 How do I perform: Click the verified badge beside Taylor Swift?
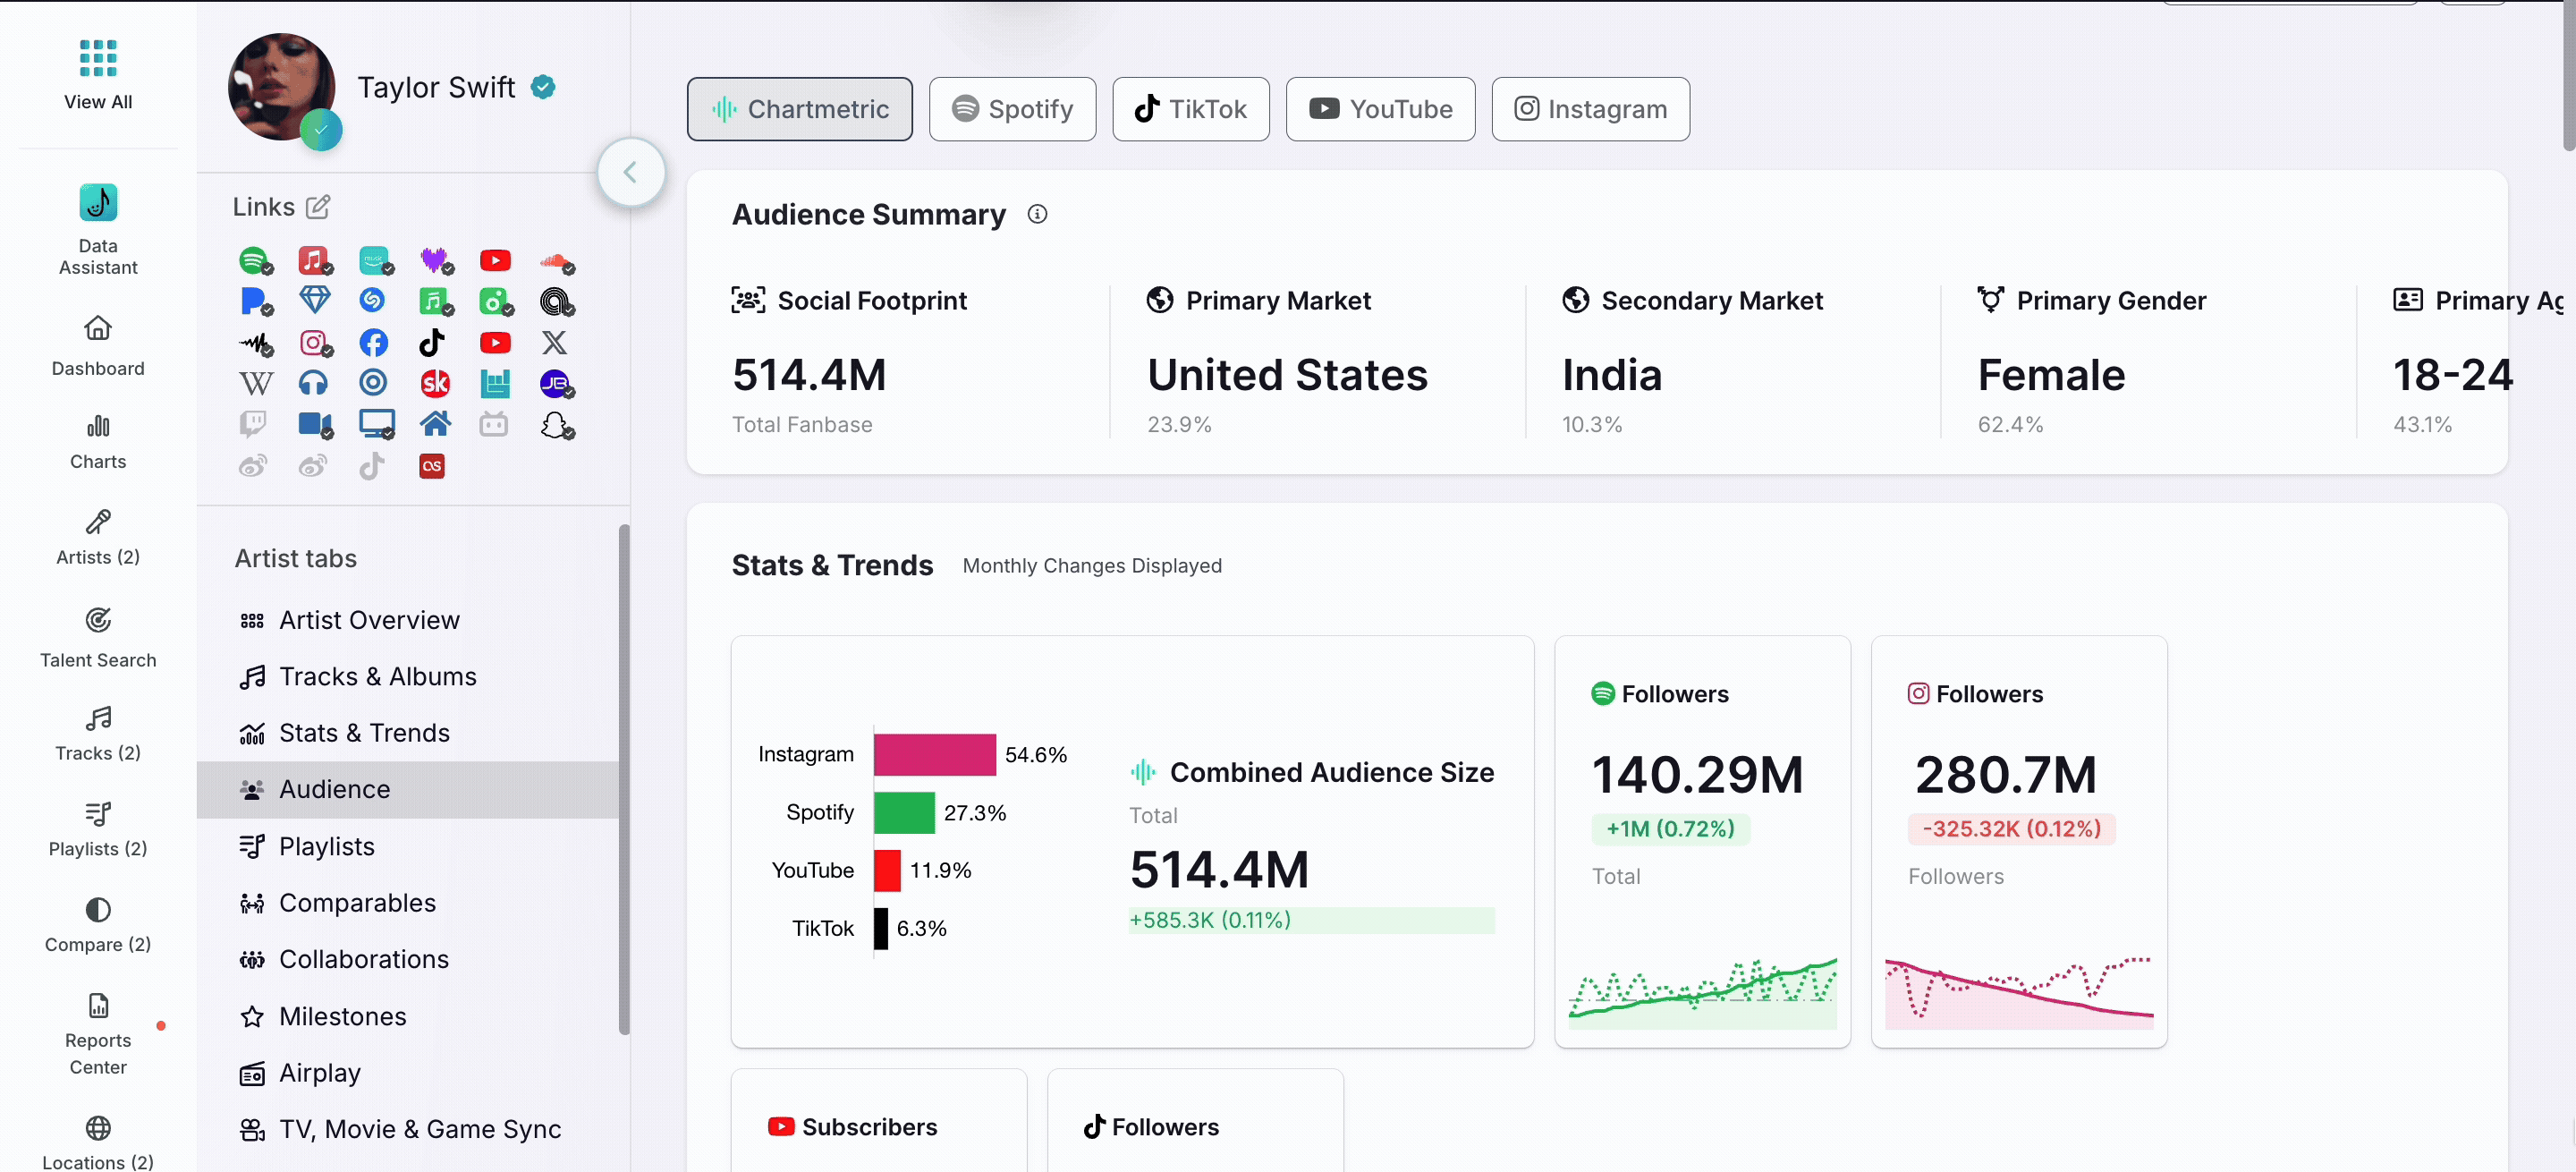tap(543, 87)
